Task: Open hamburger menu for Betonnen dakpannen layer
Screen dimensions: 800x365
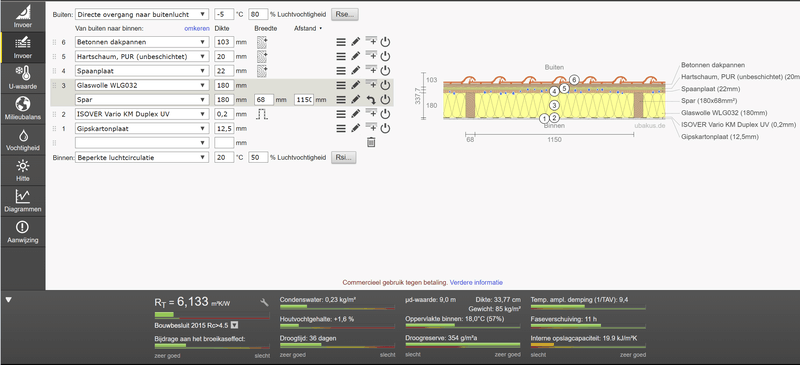Action: [x=341, y=42]
